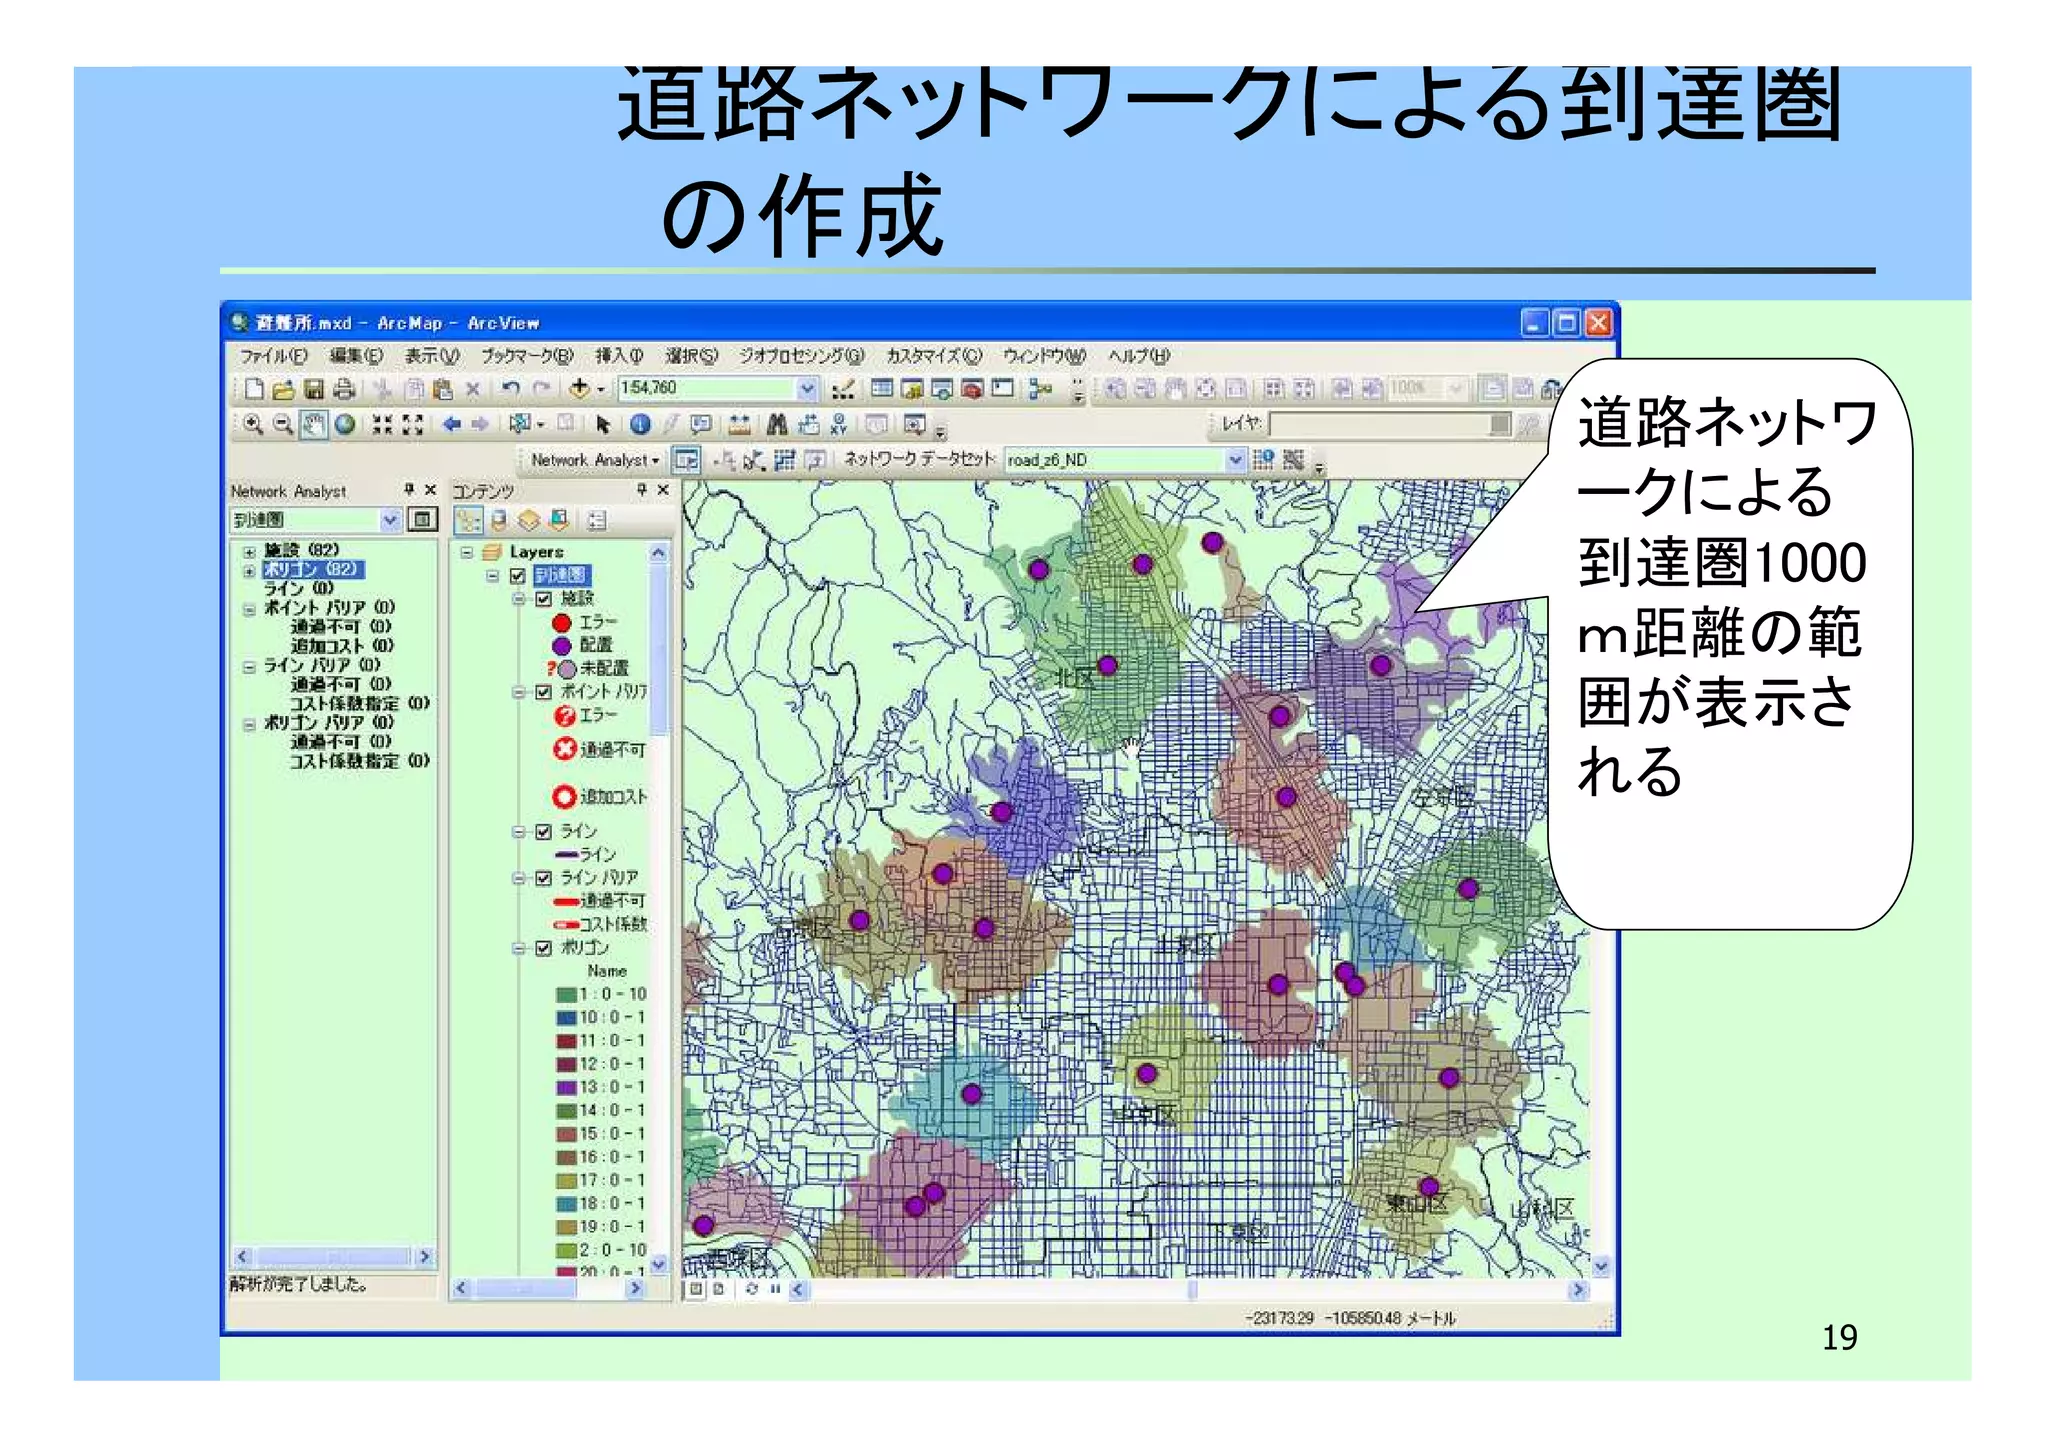Open the 到達圏 analysis layer dropdown

[x=390, y=520]
